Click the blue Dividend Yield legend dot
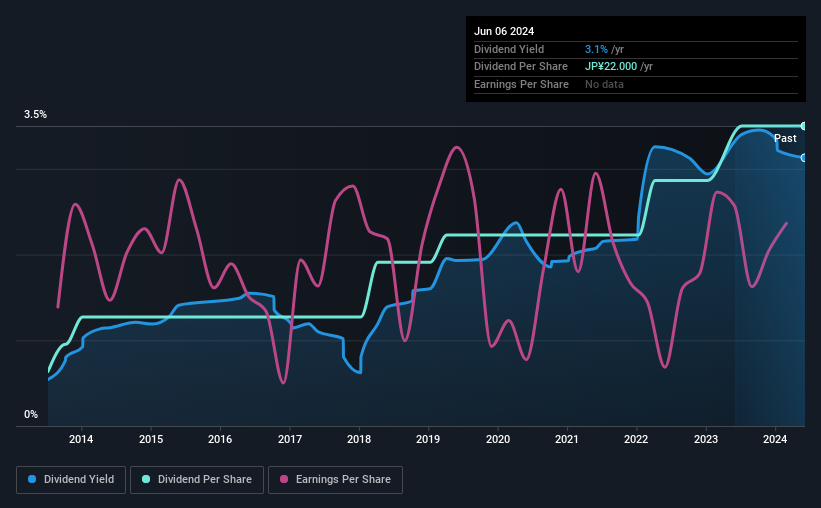 pos(32,479)
